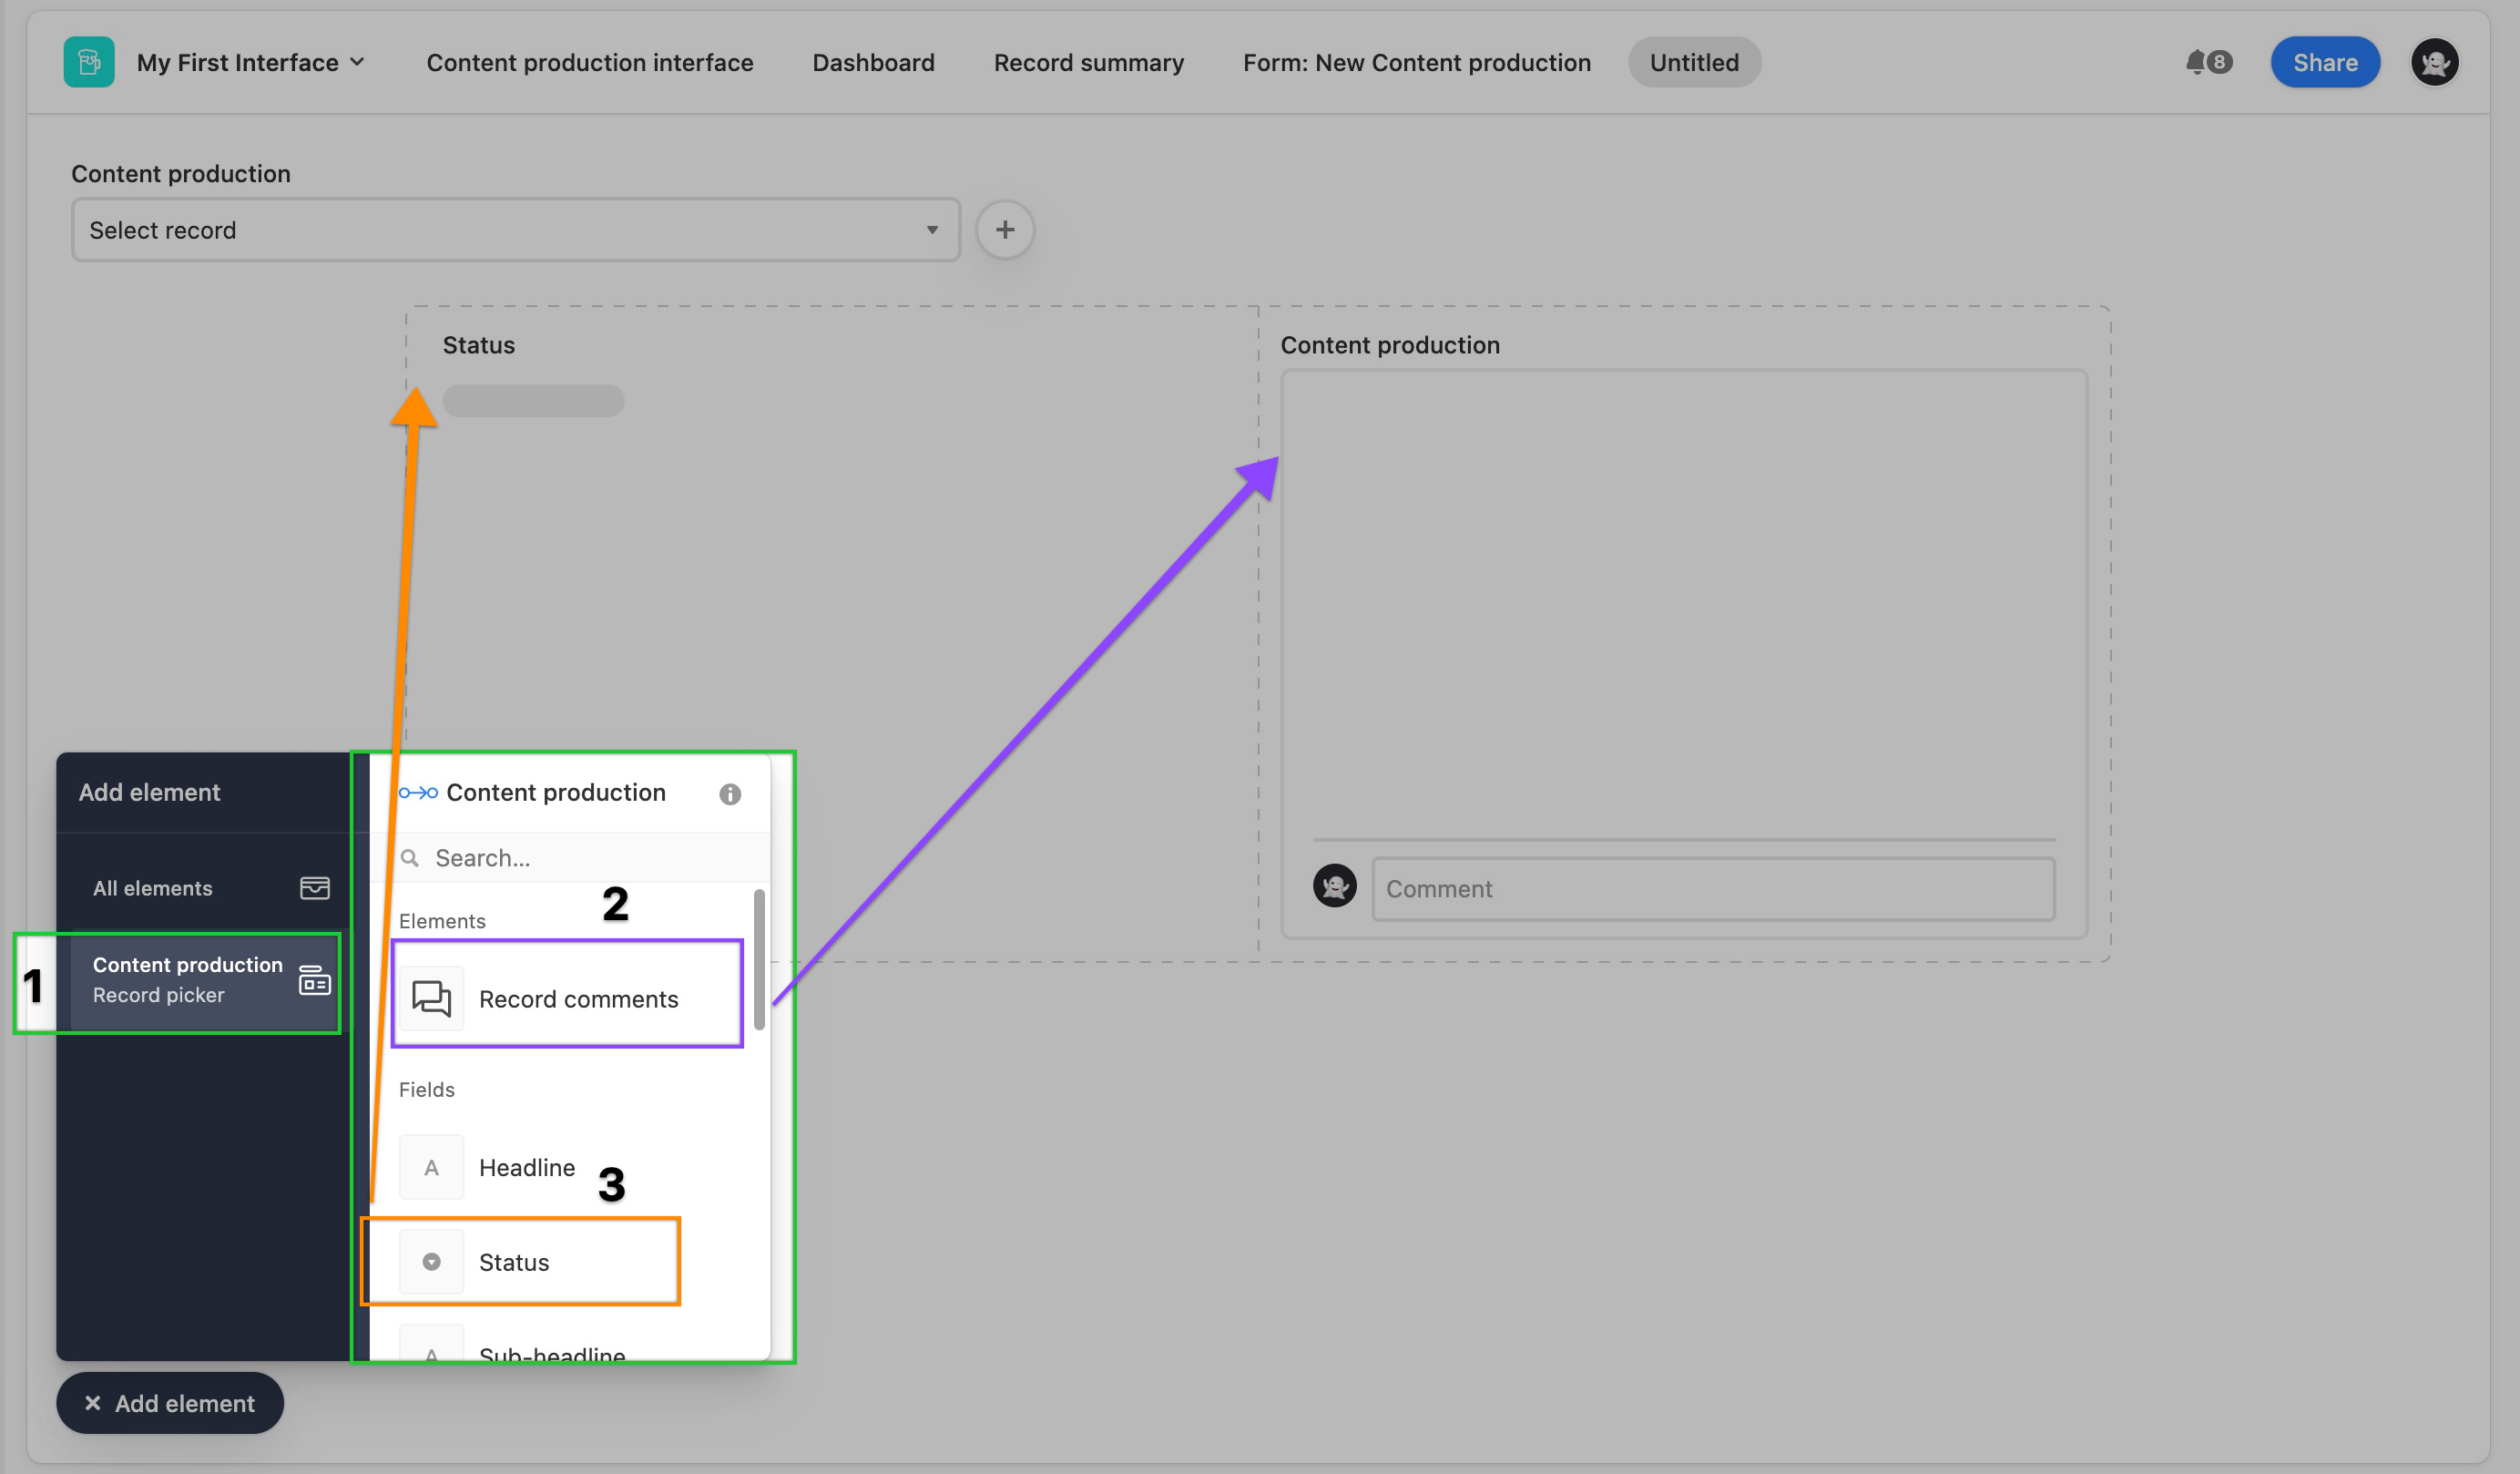This screenshot has height=1474, width=2520.
Task: Select the Headline field from elements list
Action: point(526,1165)
